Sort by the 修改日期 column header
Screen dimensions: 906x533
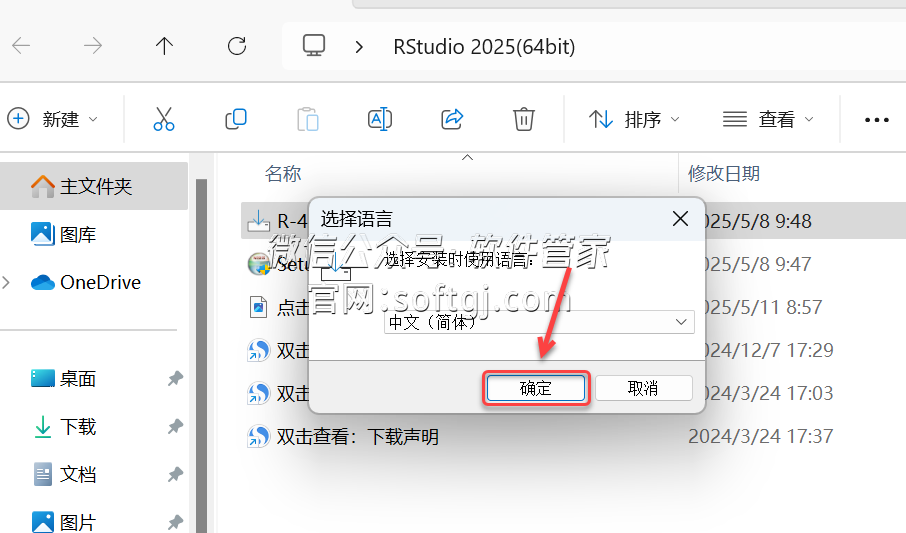(723, 173)
